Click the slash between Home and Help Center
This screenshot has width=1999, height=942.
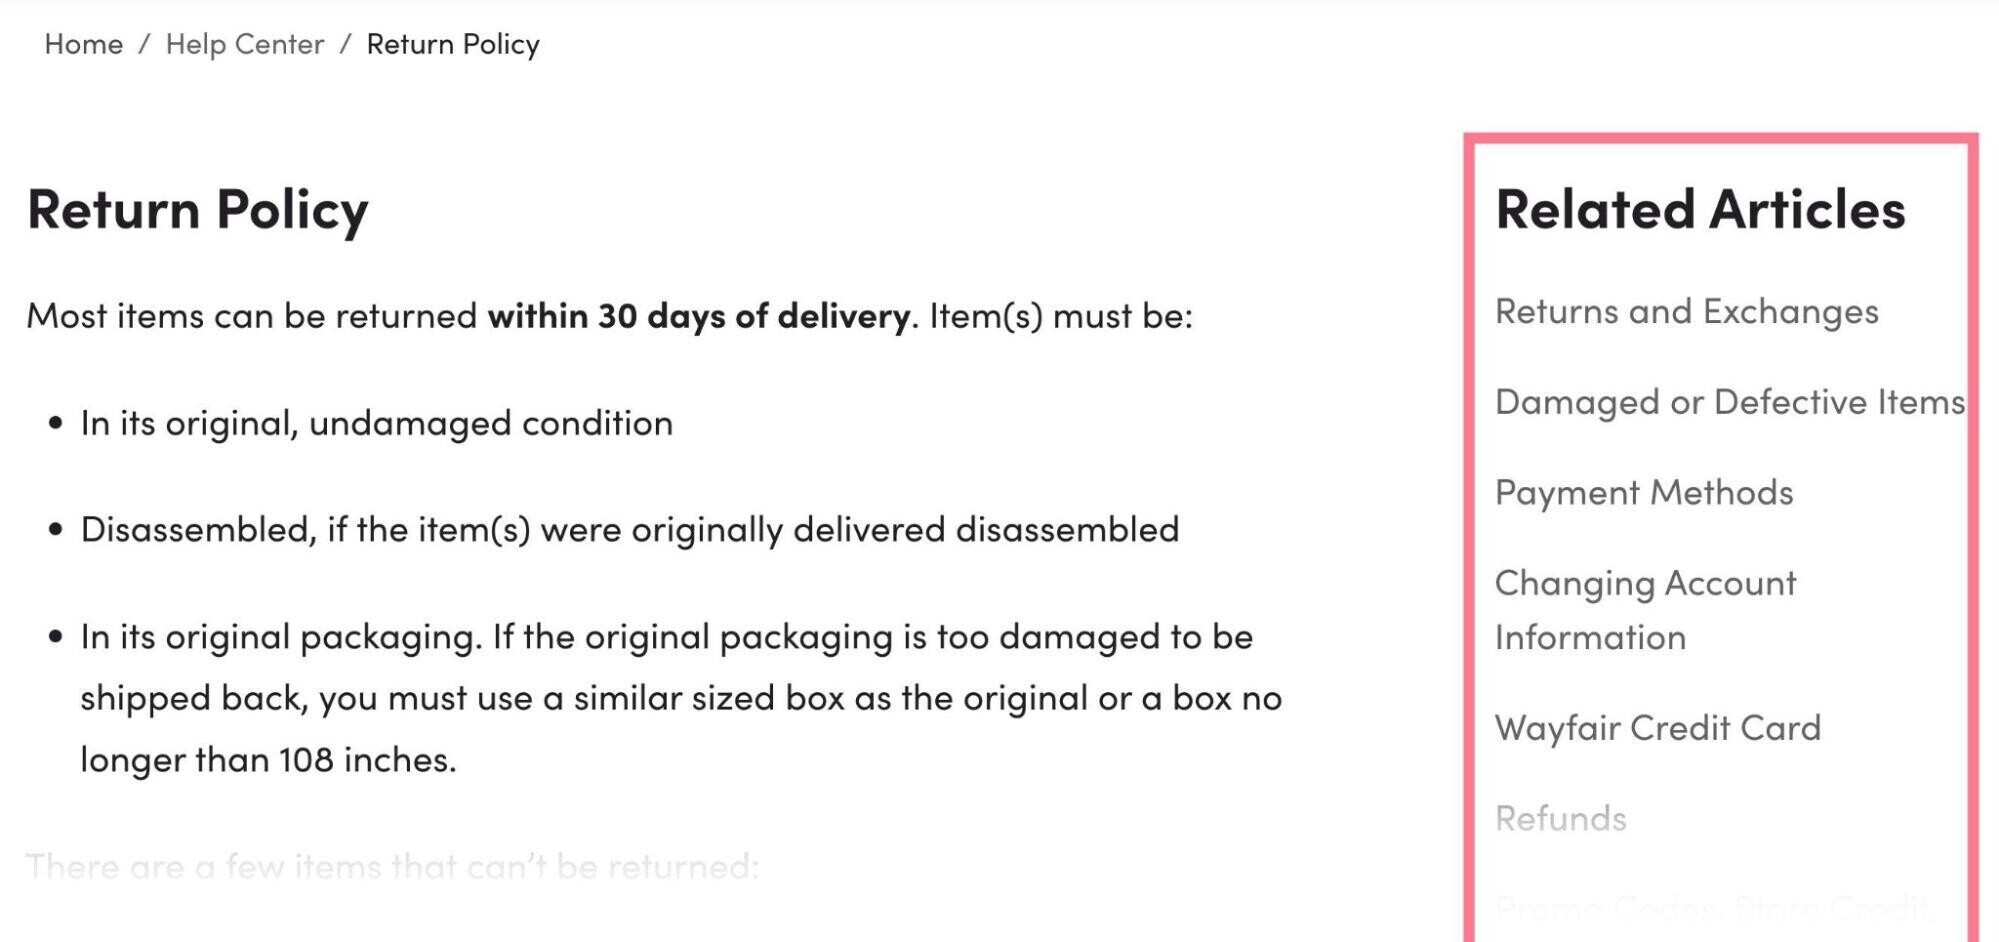145,44
